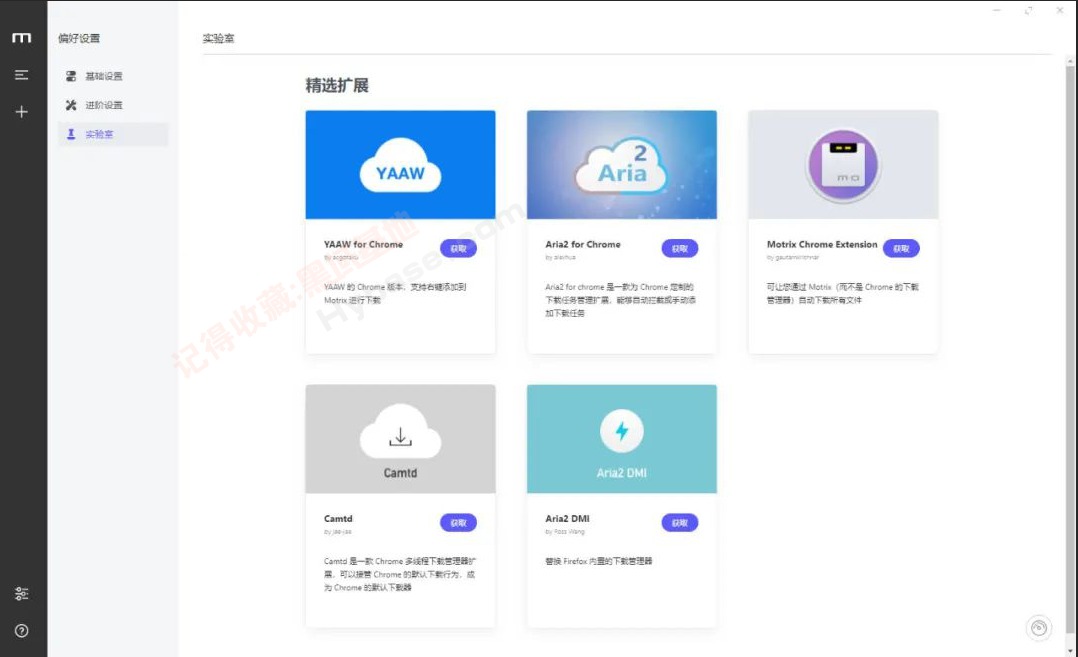Click the Motrix Chrome Extension title
1078x657 pixels.
[822, 245]
